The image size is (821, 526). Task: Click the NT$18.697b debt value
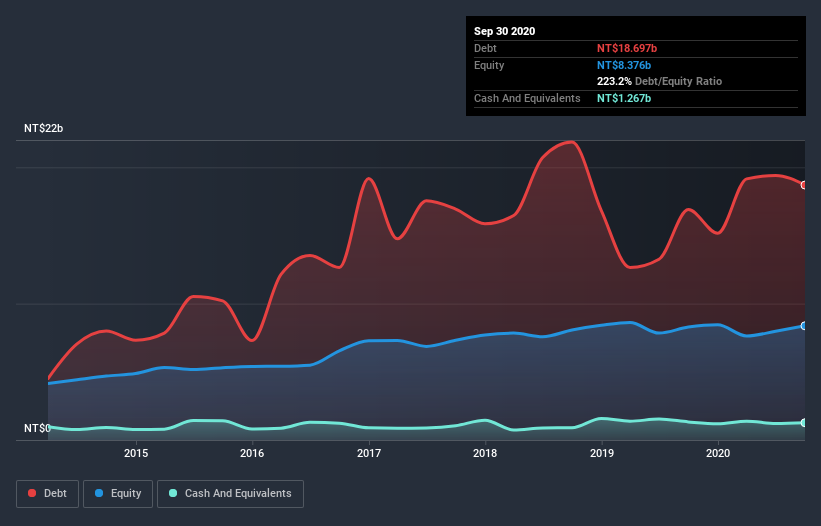click(627, 48)
